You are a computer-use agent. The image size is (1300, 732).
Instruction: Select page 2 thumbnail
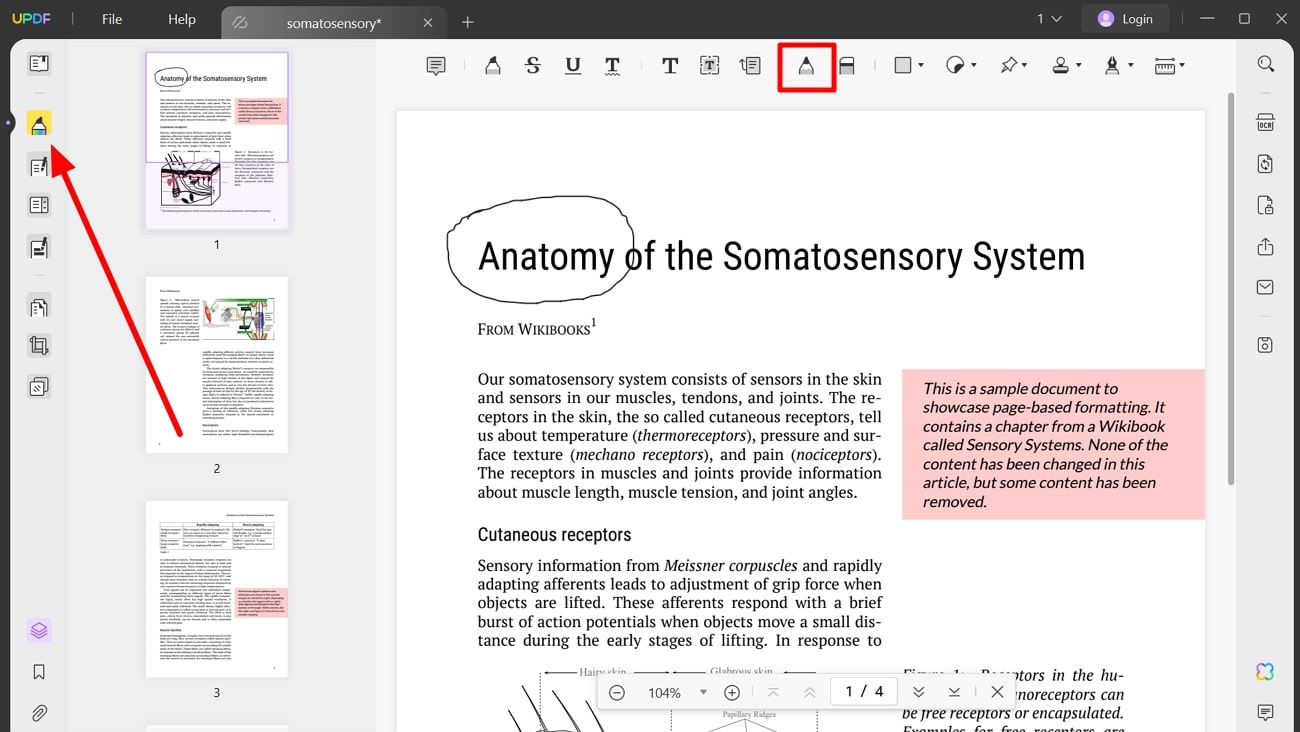point(217,365)
